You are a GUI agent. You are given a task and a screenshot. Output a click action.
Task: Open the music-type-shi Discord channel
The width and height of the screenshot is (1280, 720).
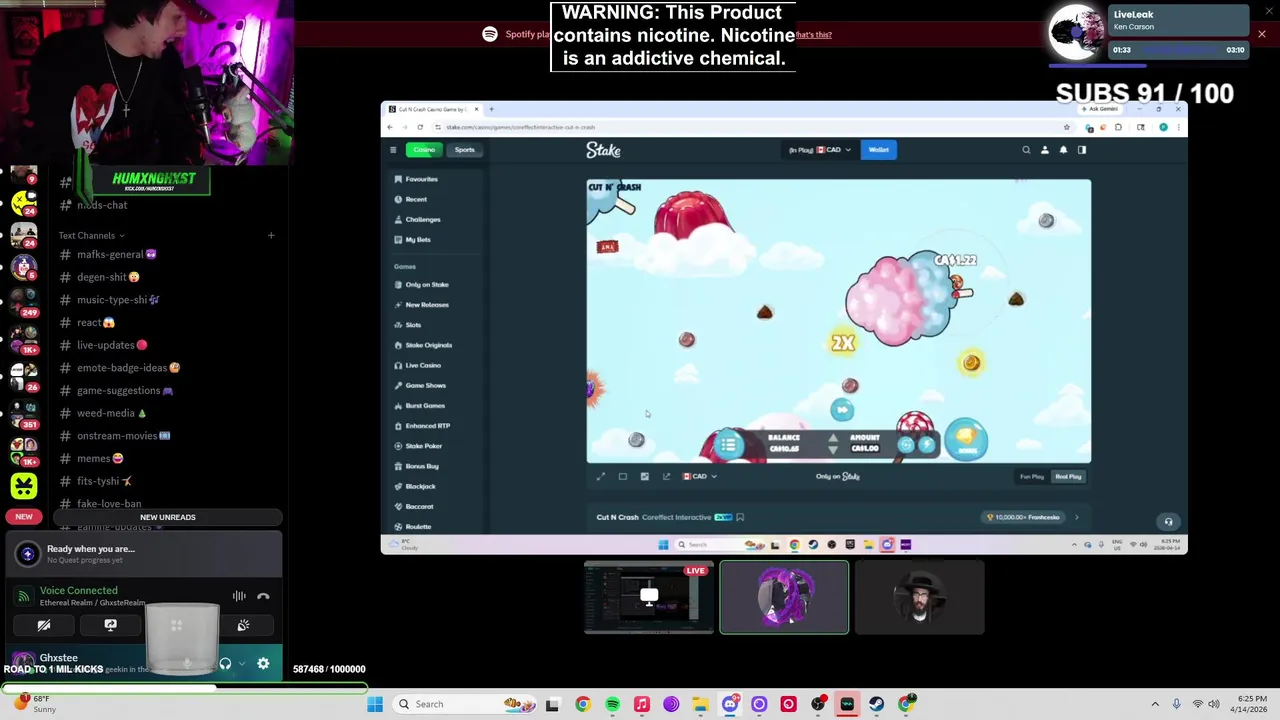pyautogui.click(x=110, y=300)
